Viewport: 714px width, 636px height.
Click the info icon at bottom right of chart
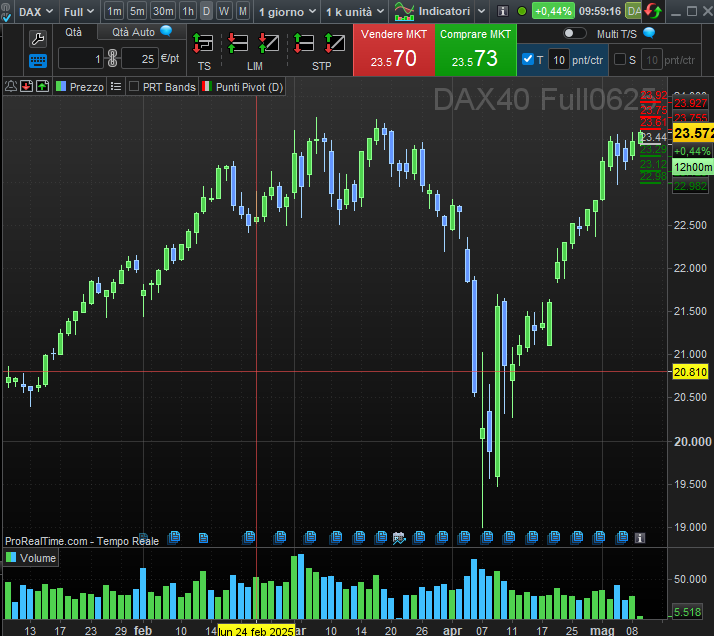pos(640,538)
